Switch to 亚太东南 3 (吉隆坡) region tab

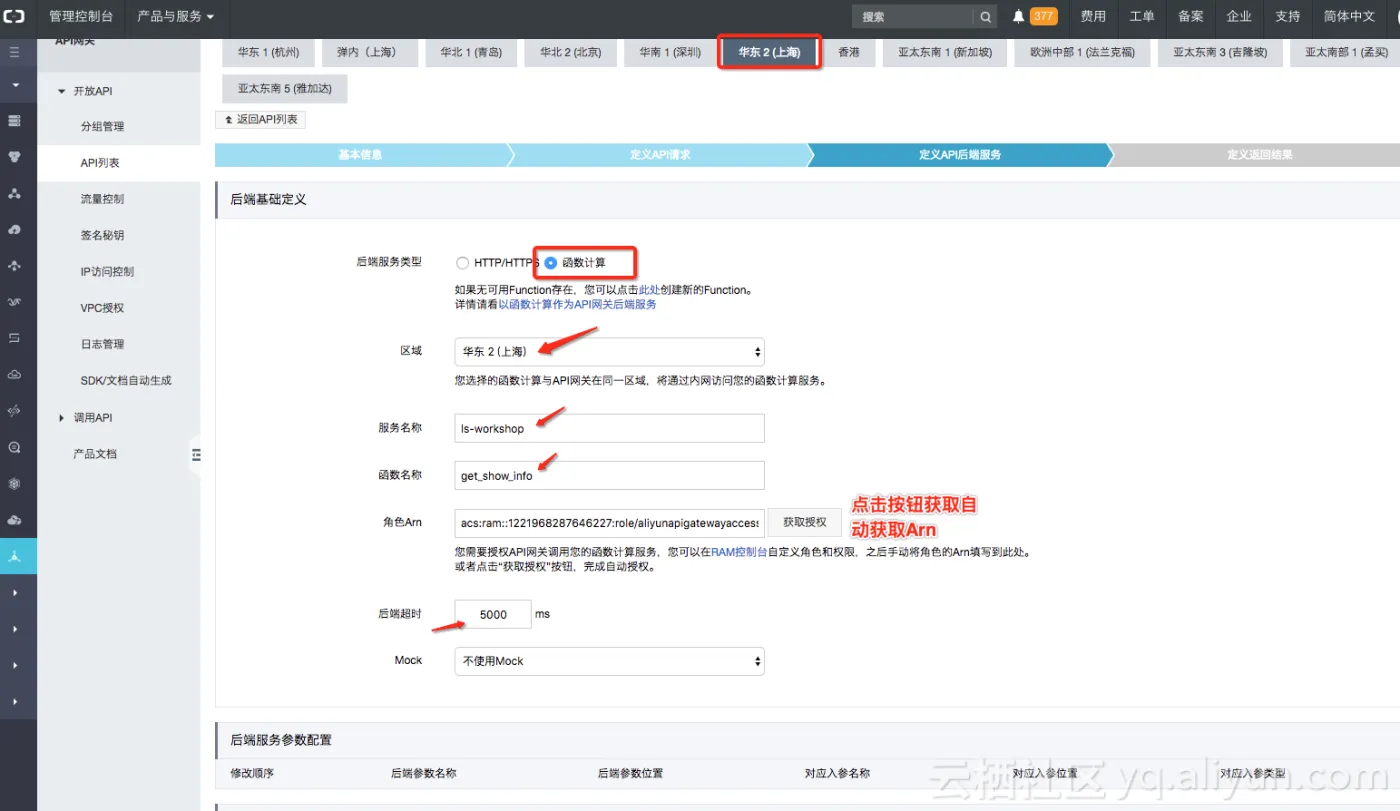pos(1220,52)
